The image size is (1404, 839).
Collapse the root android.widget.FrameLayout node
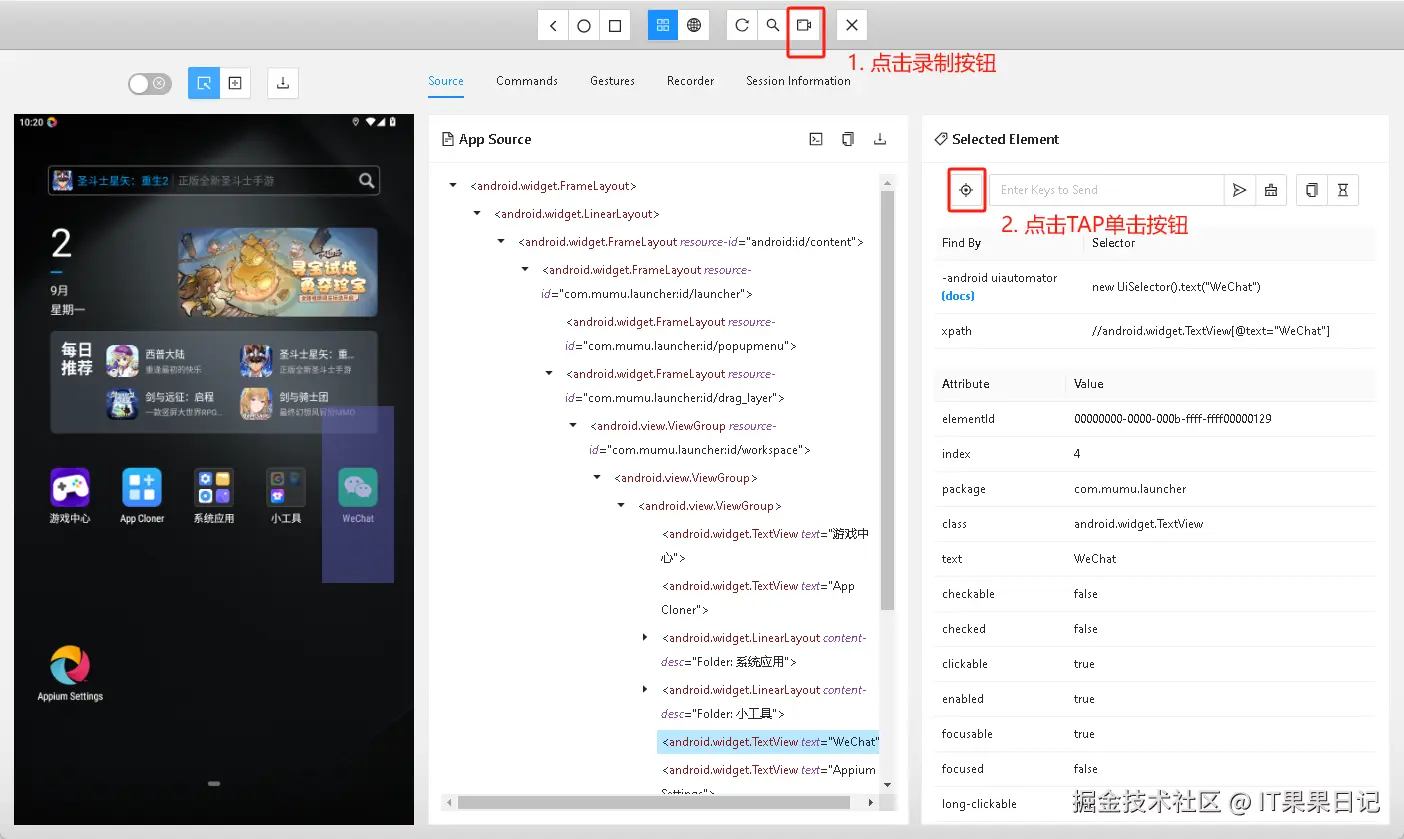[x=453, y=186]
